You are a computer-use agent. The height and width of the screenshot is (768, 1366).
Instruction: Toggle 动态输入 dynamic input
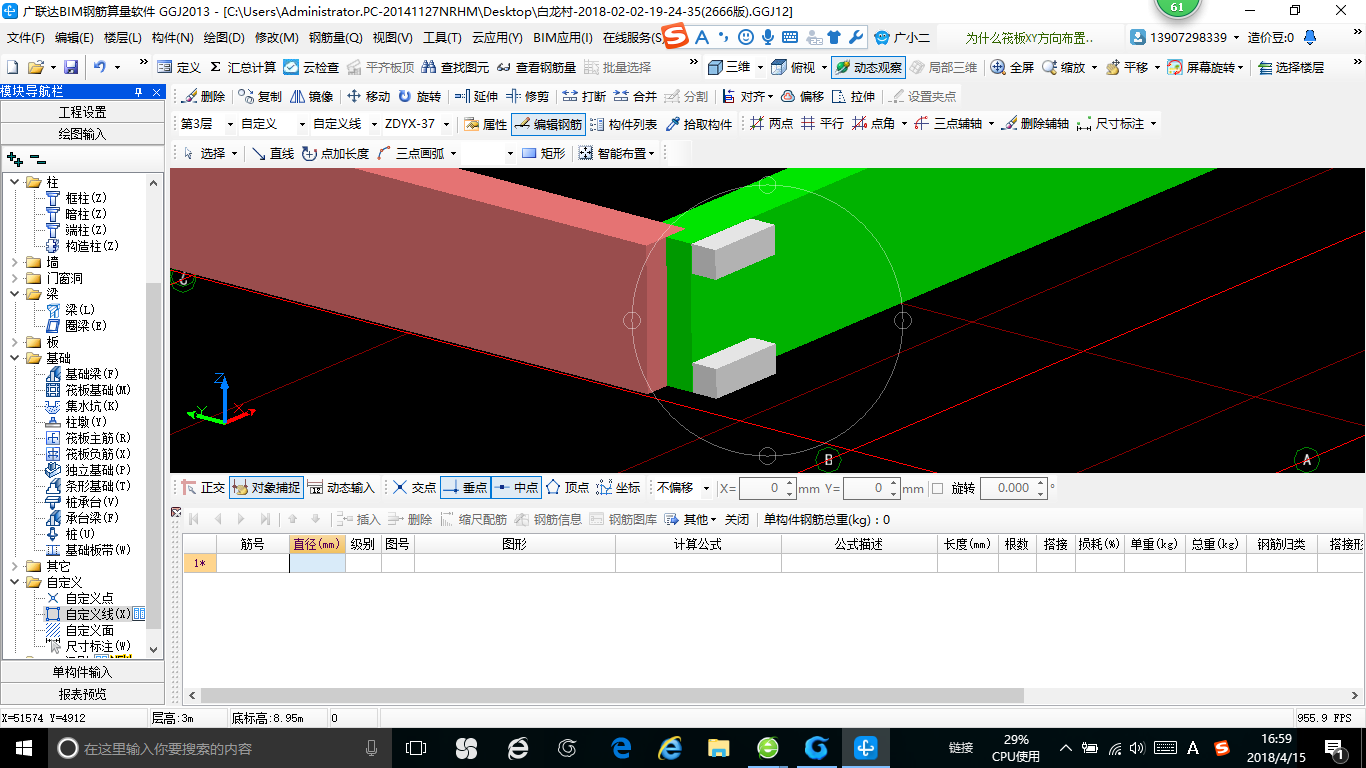341,488
